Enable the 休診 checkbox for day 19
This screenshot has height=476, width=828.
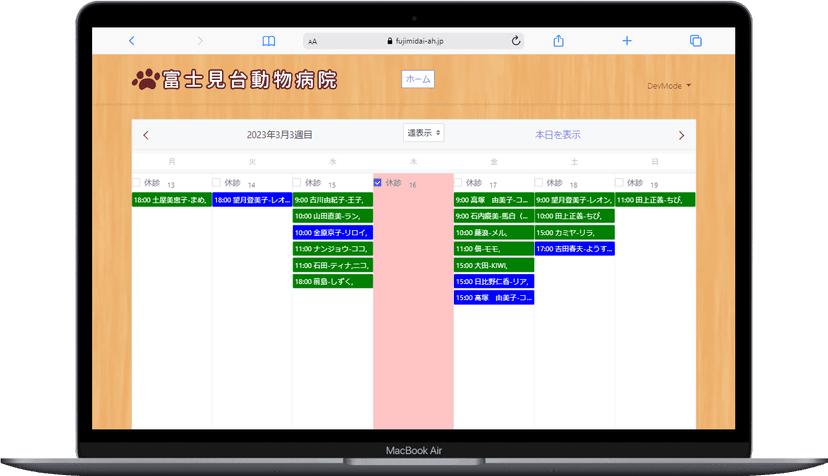point(620,182)
